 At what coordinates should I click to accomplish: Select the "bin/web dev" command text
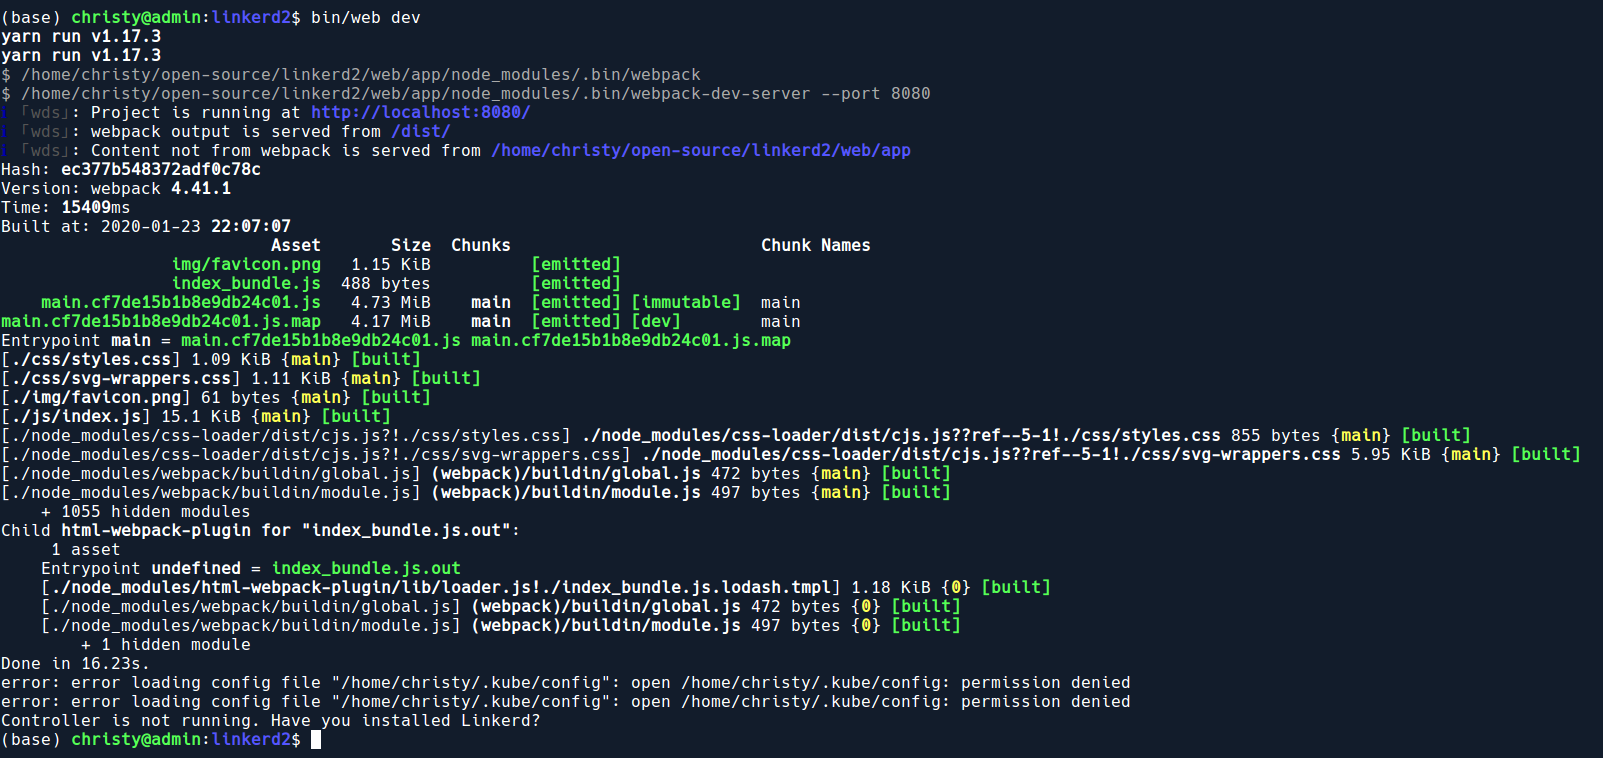[366, 17]
